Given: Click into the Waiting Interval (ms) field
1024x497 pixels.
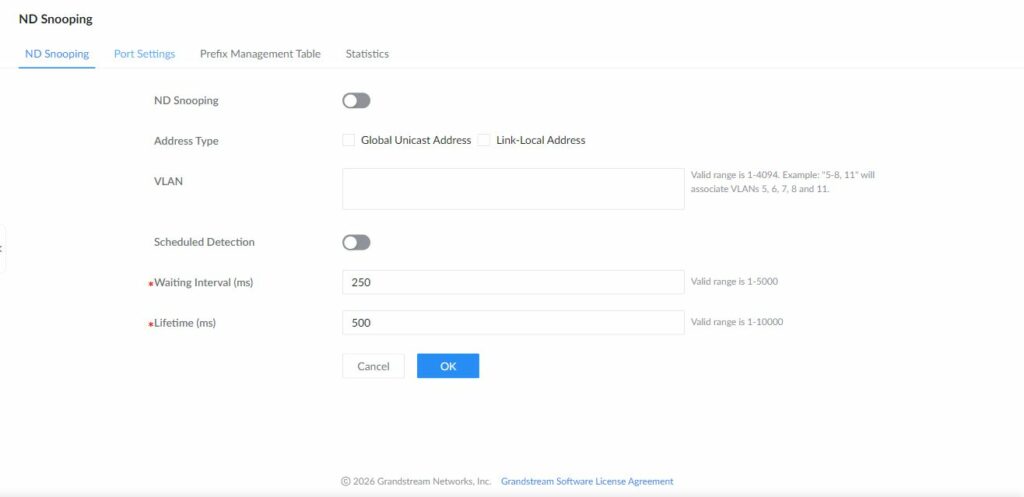Looking at the screenshot, I should 513,282.
